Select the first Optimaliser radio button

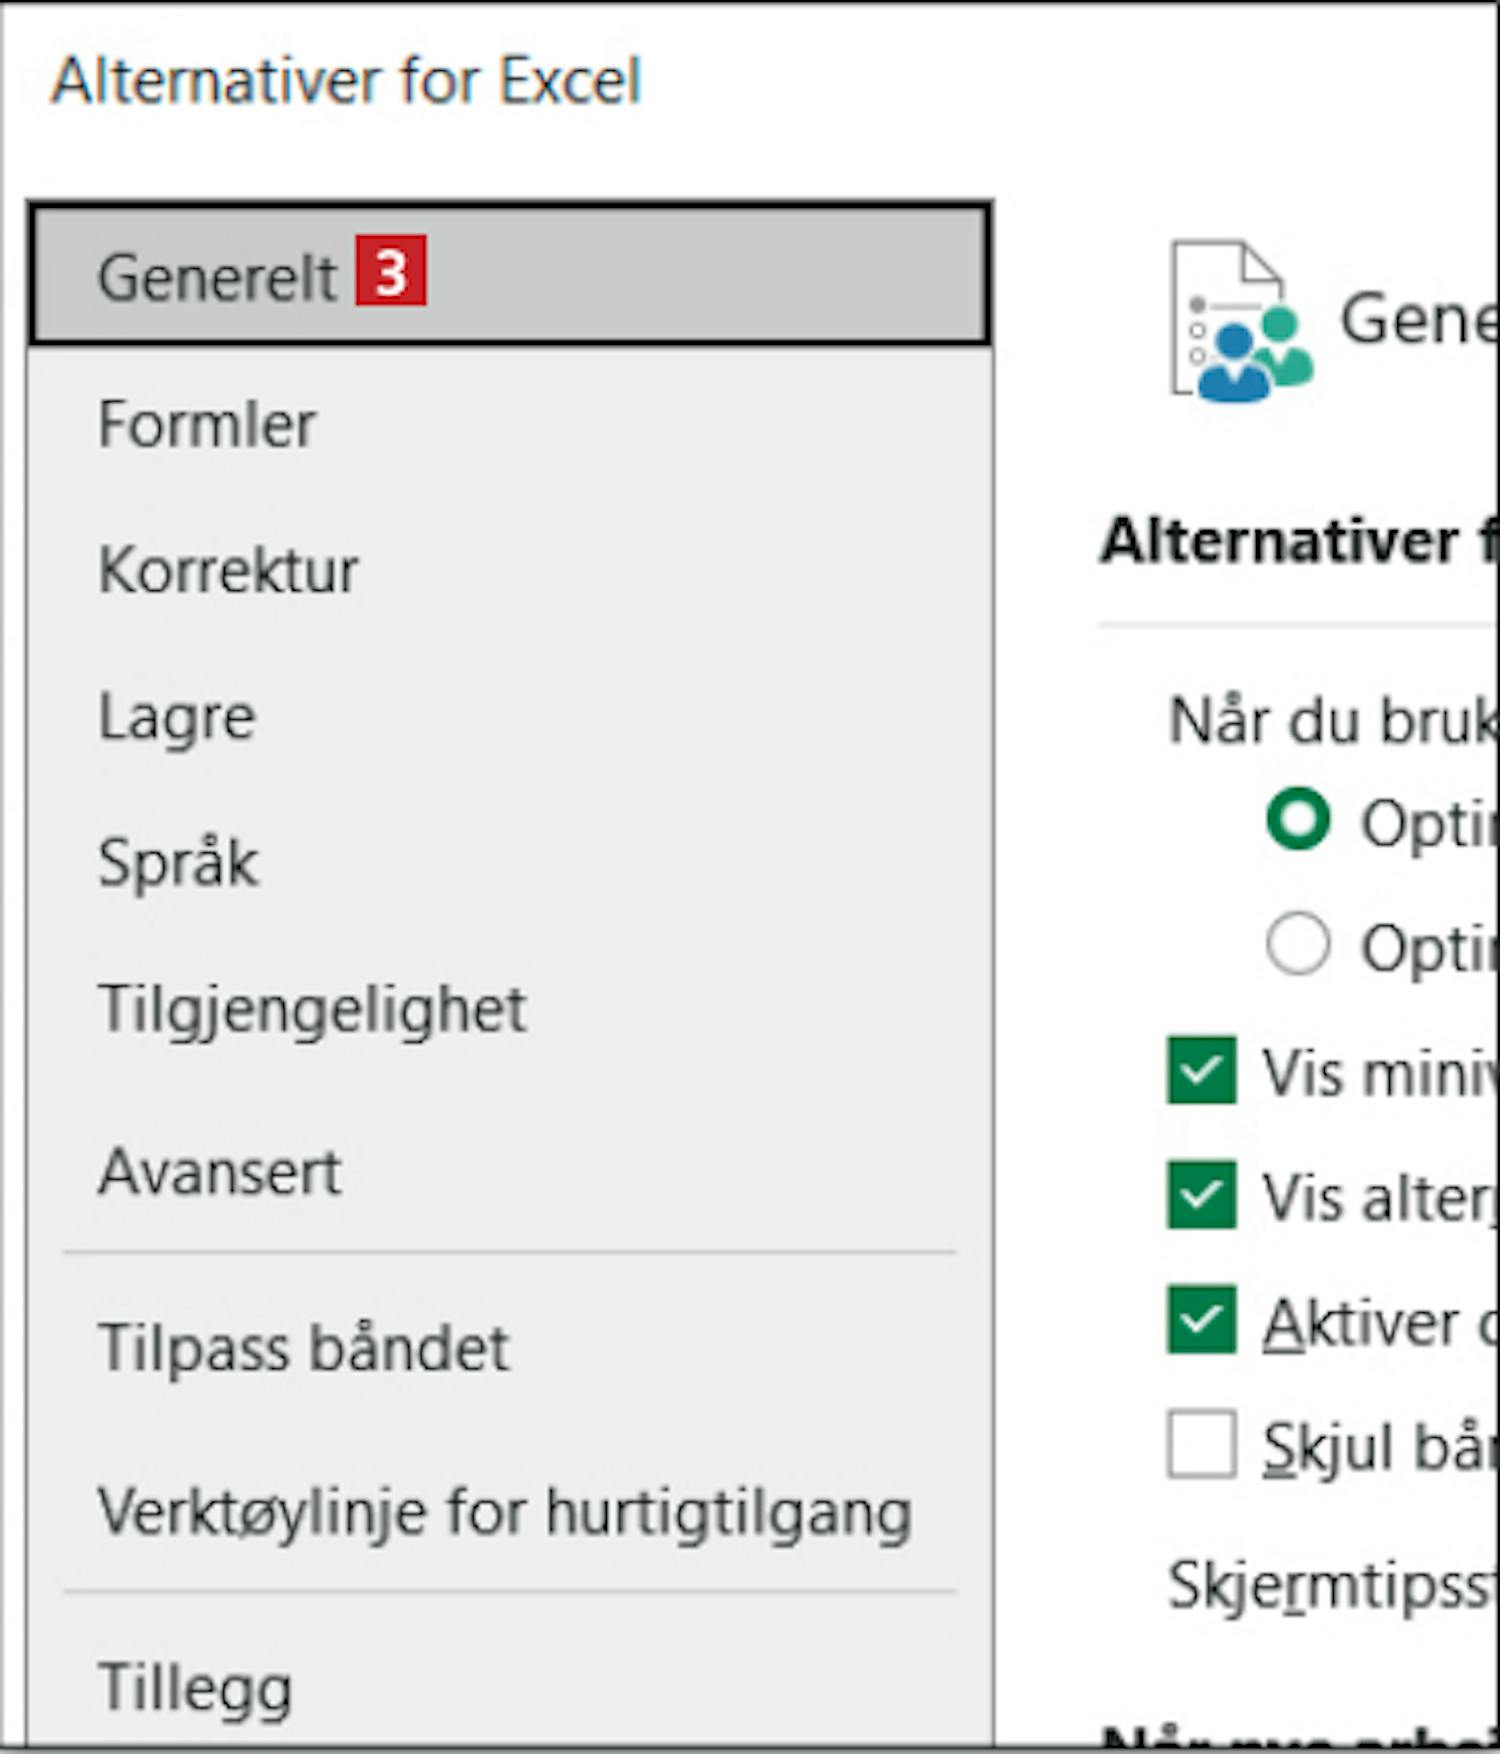[x=1297, y=819]
